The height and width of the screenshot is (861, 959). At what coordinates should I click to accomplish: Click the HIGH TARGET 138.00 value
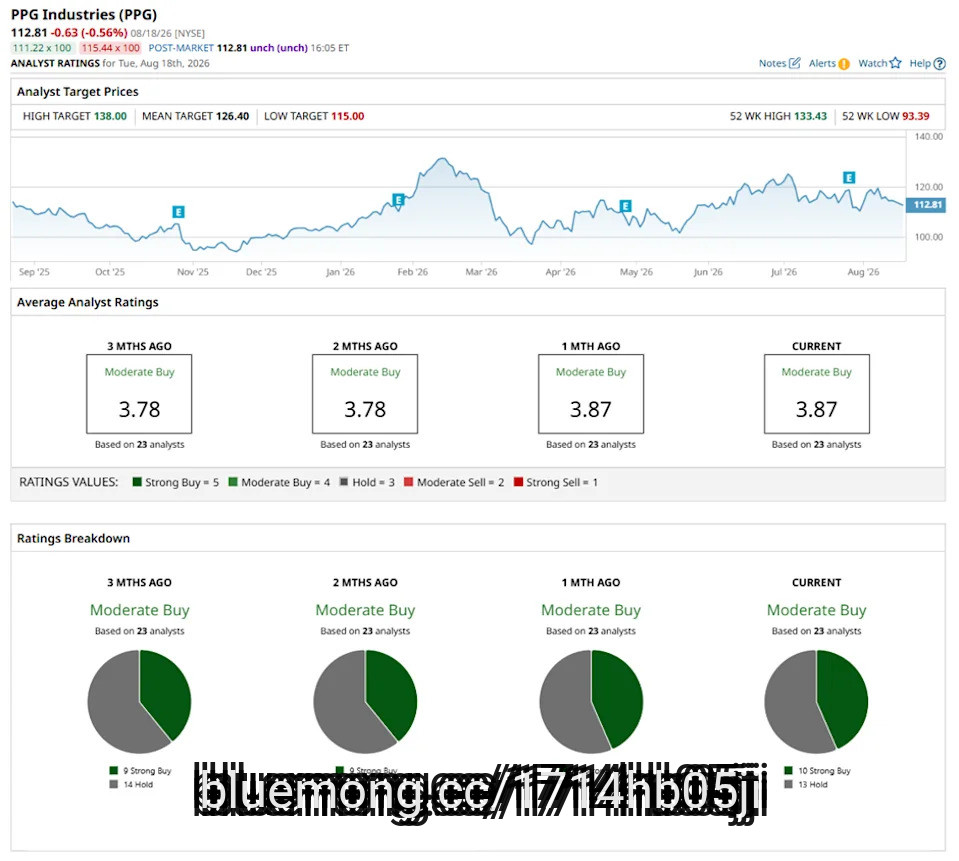(x=110, y=116)
